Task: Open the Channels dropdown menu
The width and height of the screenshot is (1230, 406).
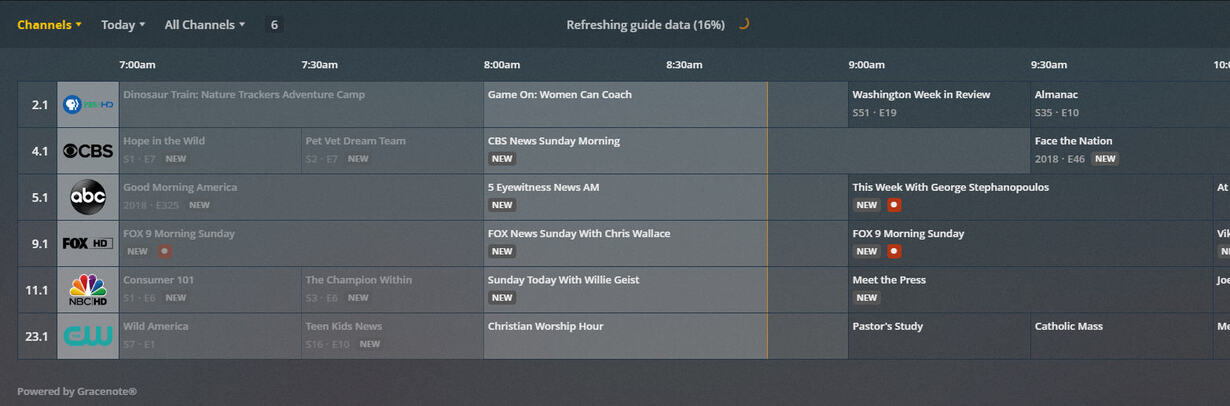Action: pos(49,25)
